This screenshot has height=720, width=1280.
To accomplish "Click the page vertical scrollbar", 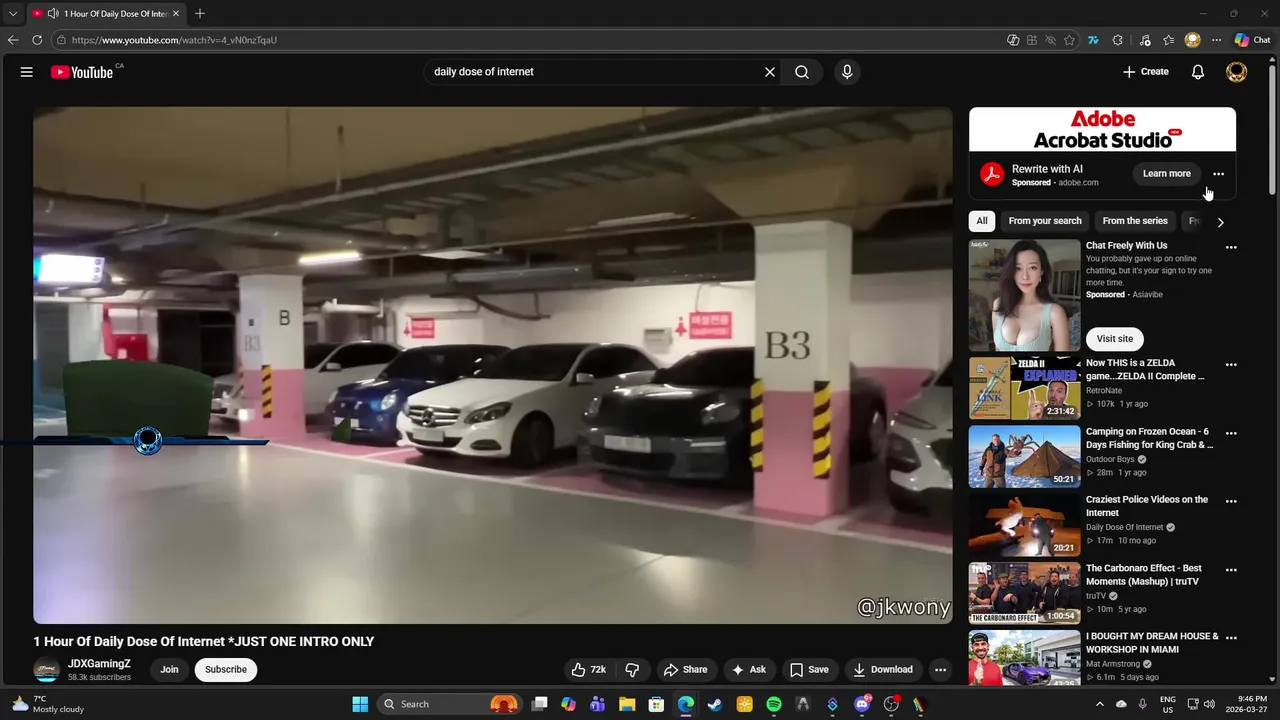I will tap(1272, 130).
